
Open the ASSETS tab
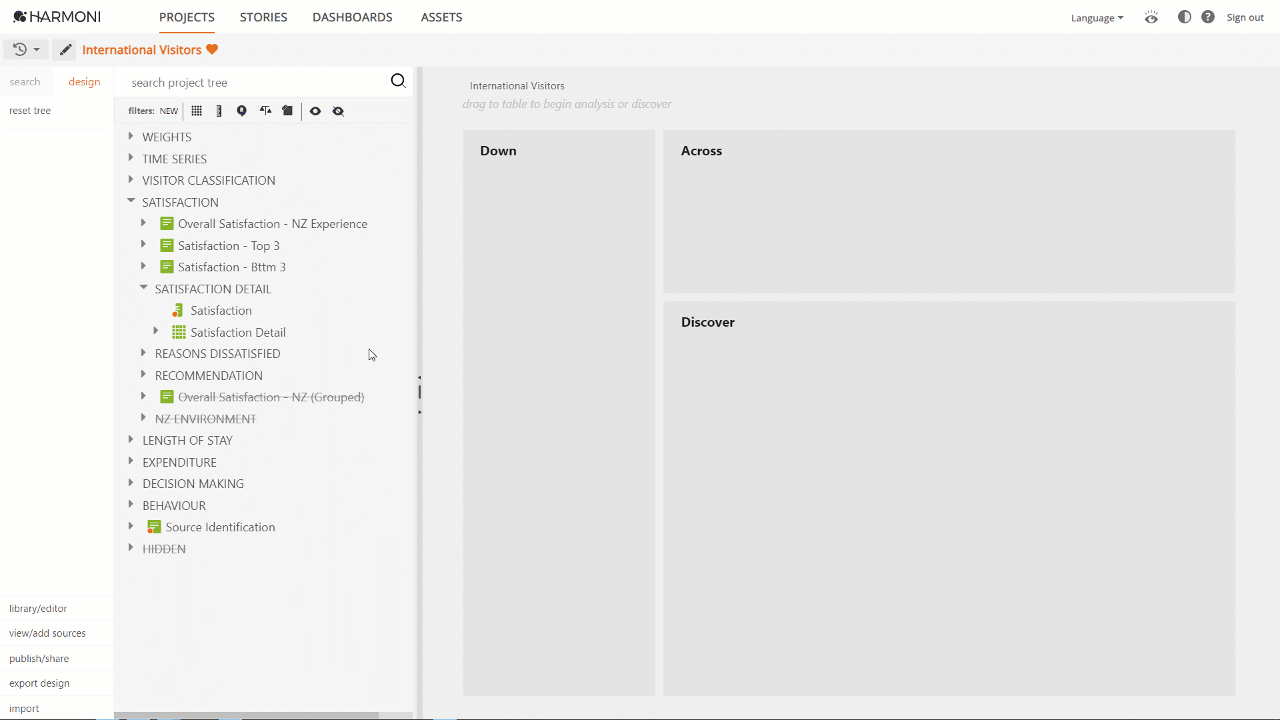441,17
